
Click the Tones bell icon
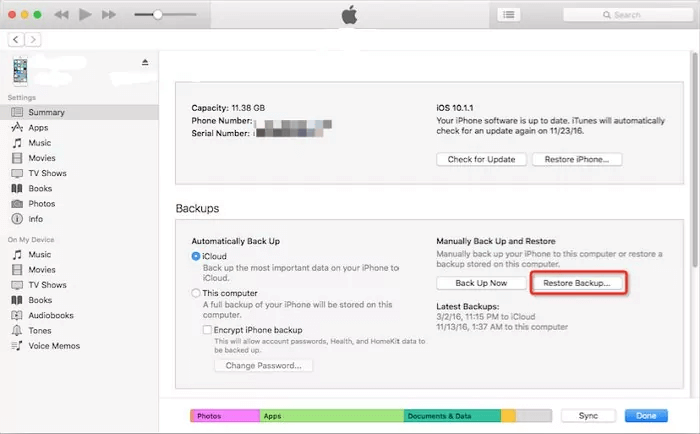[17, 330]
